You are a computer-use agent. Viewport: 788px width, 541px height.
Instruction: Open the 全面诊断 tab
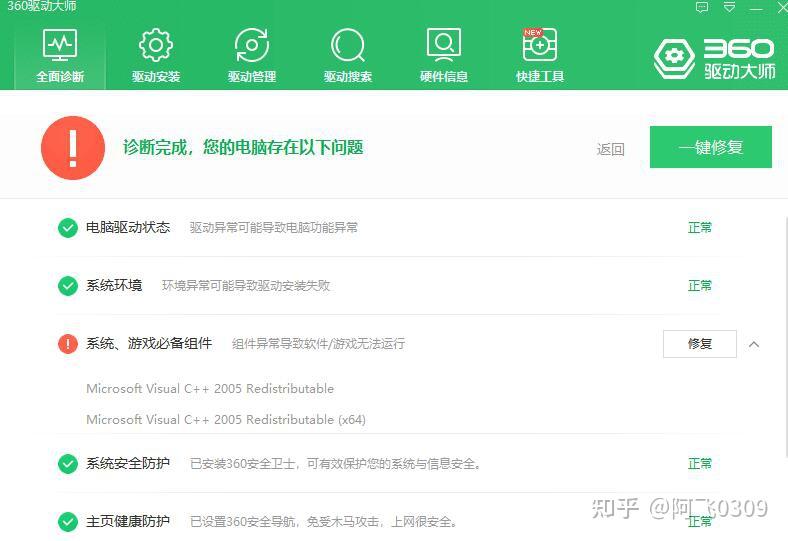coord(60,55)
